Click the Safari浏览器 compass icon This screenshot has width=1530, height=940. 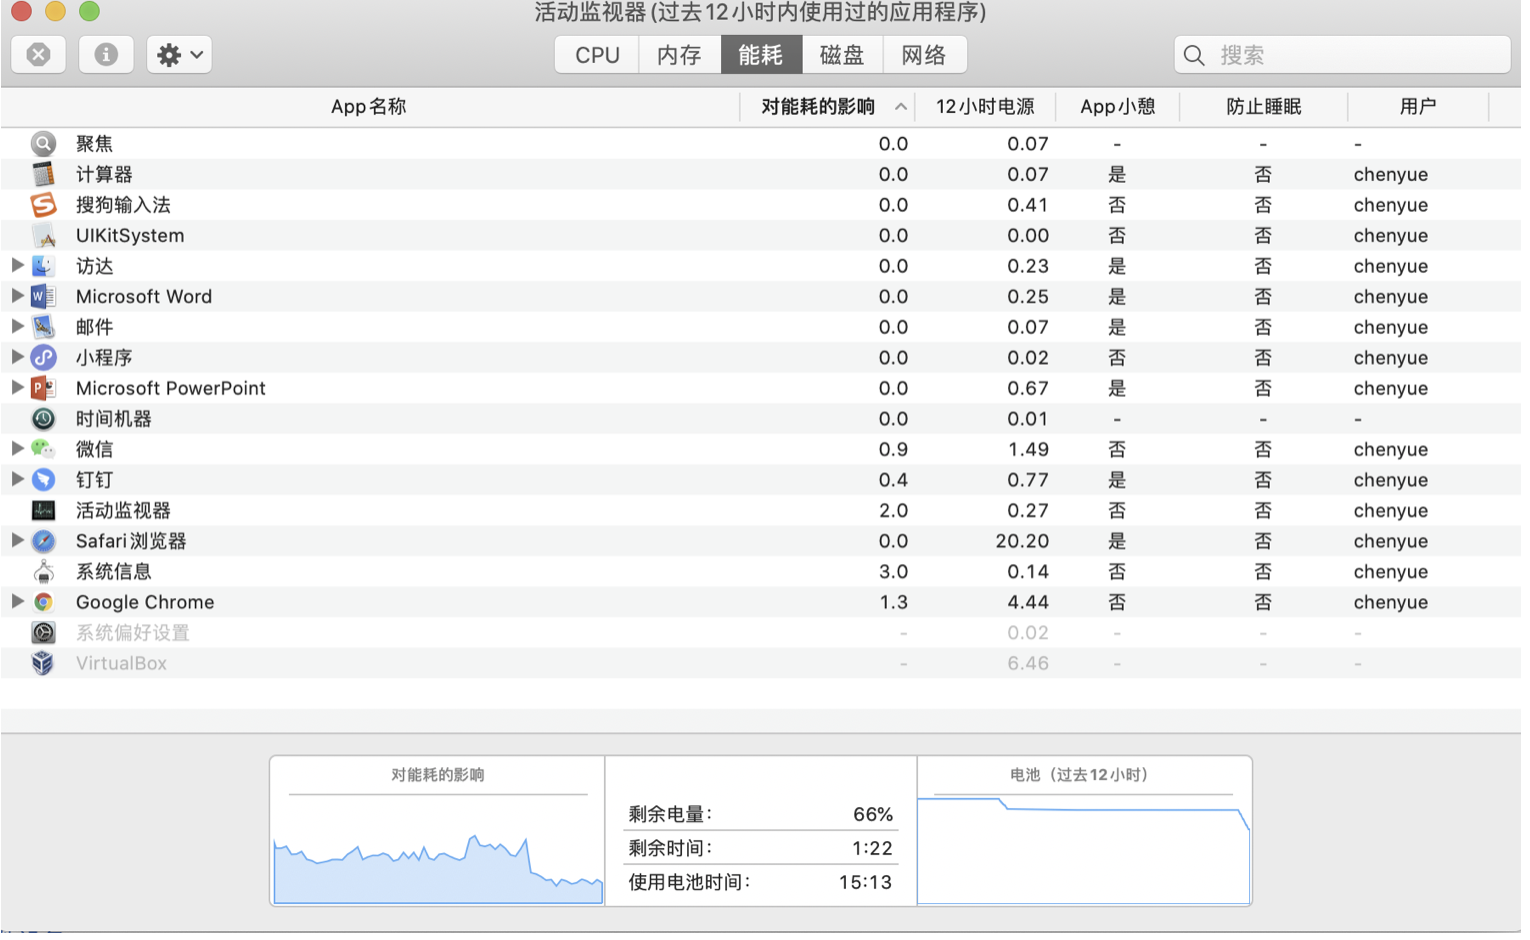(x=43, y=541)
